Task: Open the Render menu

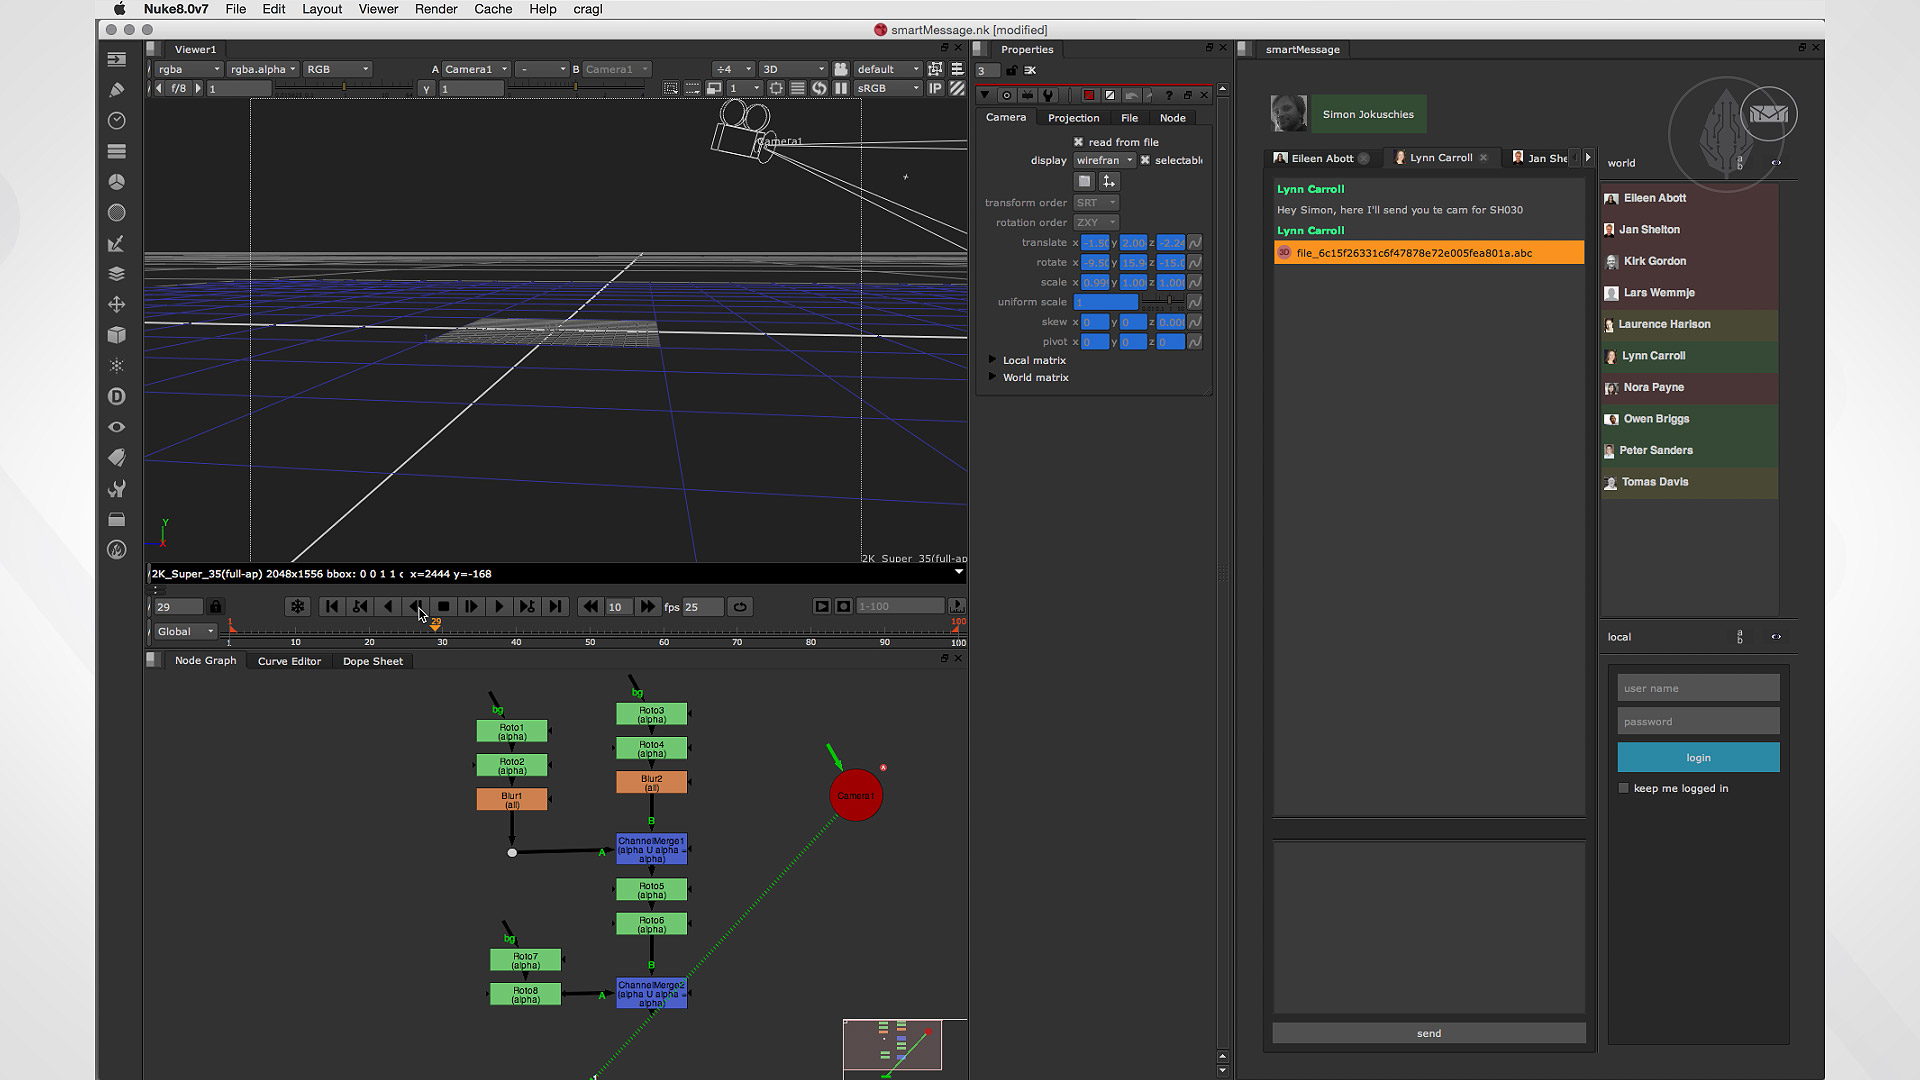Action: click(435, 9)
